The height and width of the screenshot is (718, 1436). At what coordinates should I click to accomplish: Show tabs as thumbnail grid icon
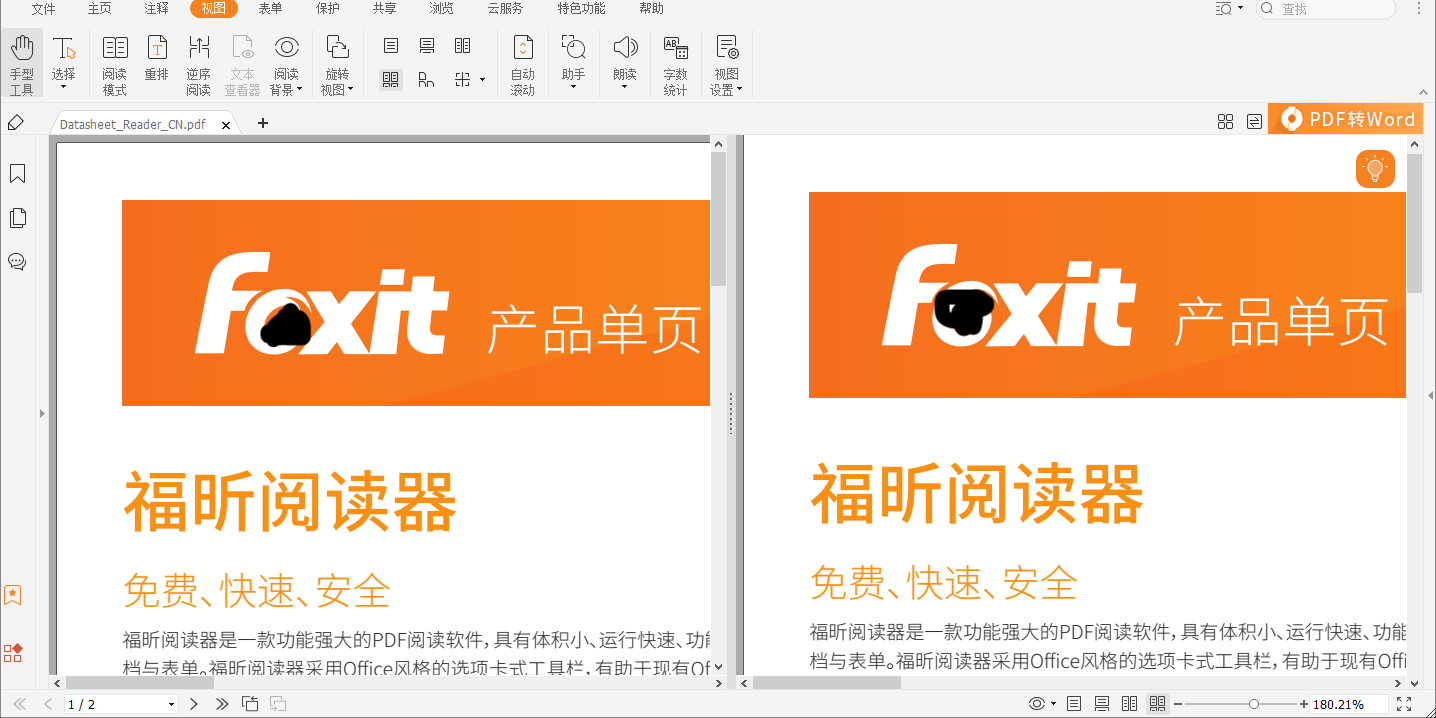1225,122
